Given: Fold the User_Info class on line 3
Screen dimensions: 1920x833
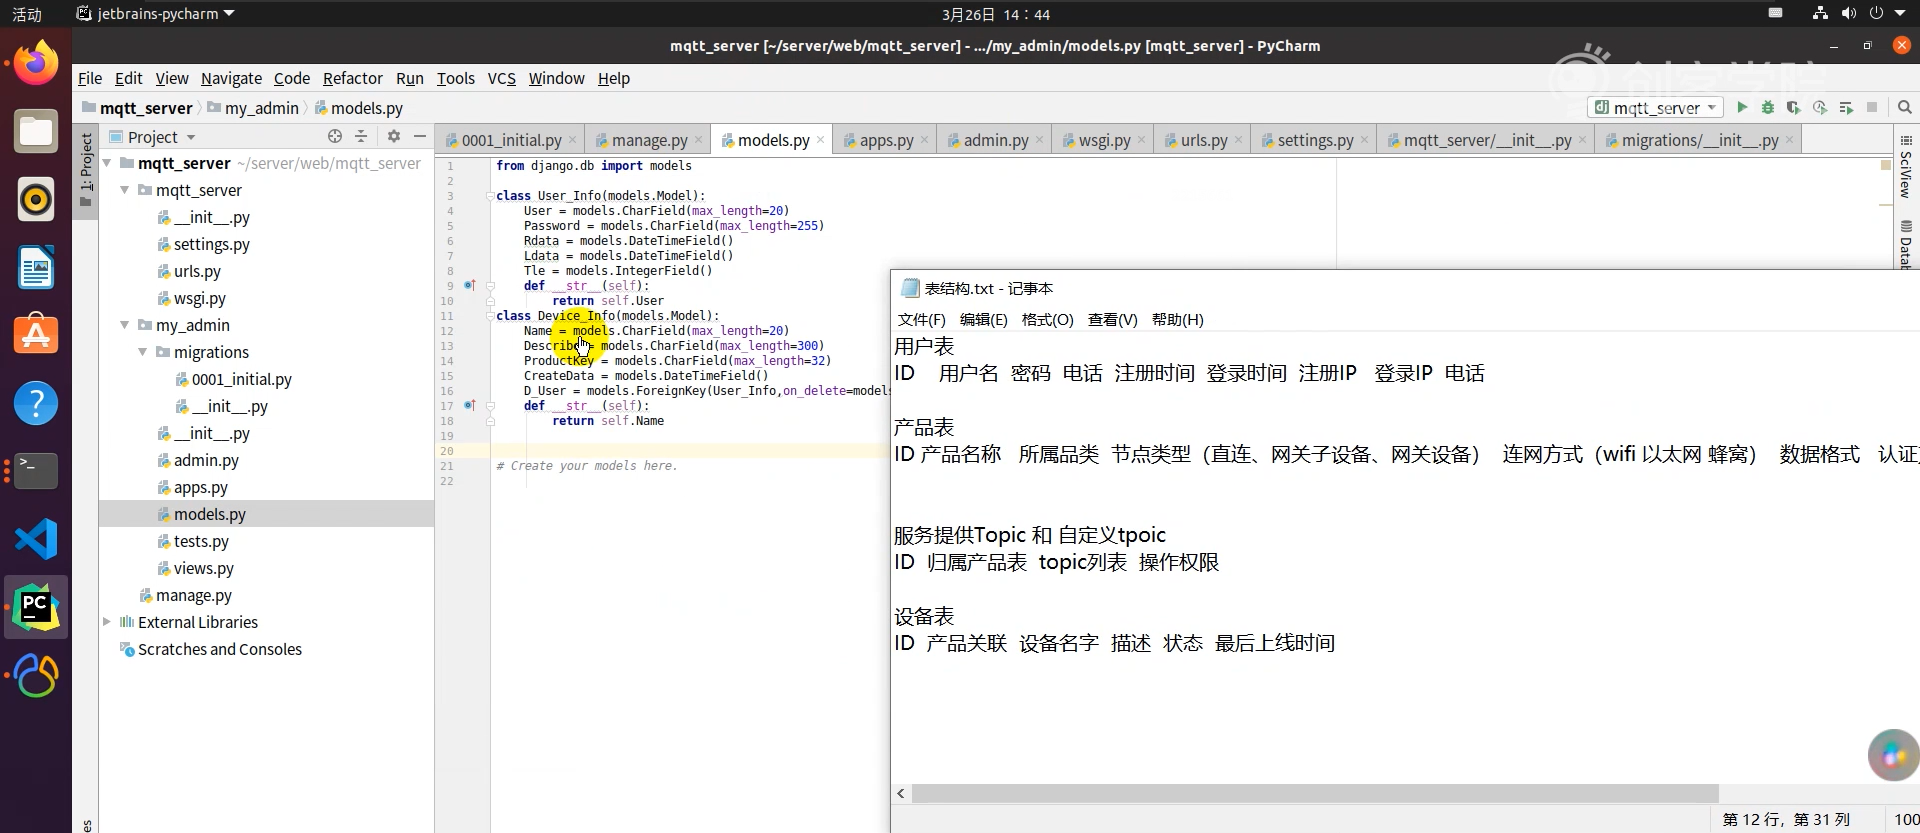Looking at the screenshot, I should 490,196.
